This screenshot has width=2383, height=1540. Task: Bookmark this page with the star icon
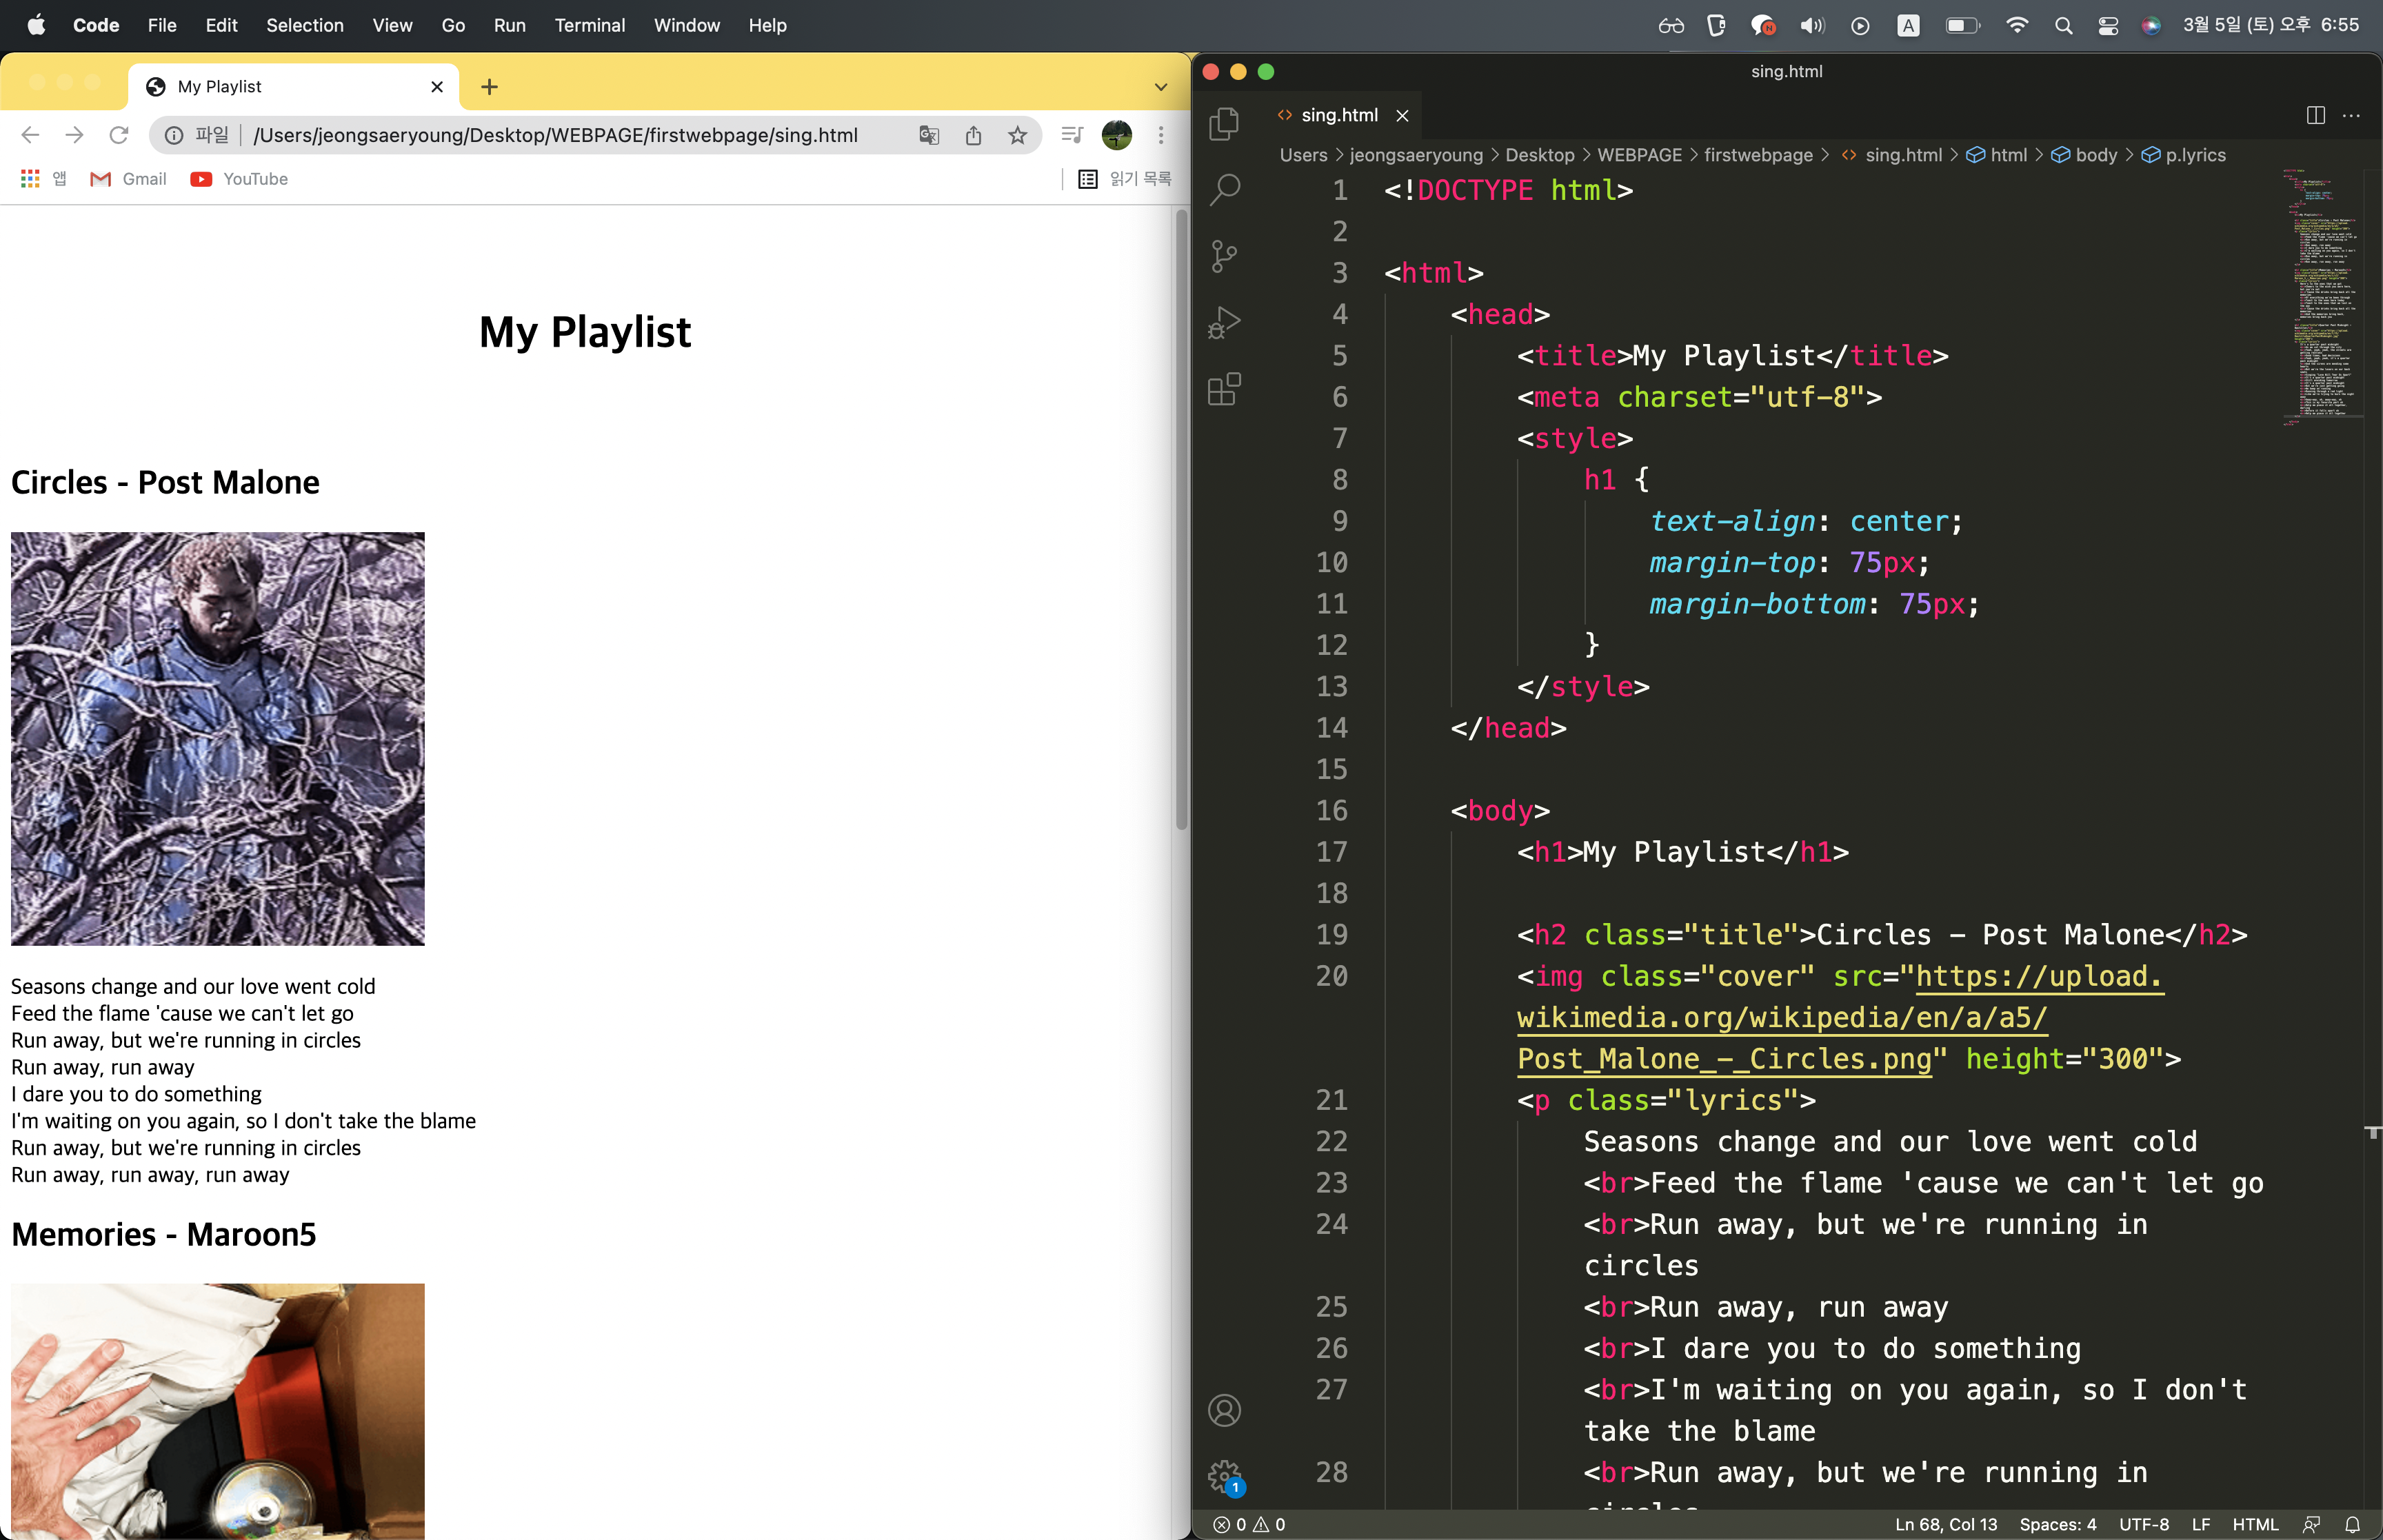tap(1017, 135)
